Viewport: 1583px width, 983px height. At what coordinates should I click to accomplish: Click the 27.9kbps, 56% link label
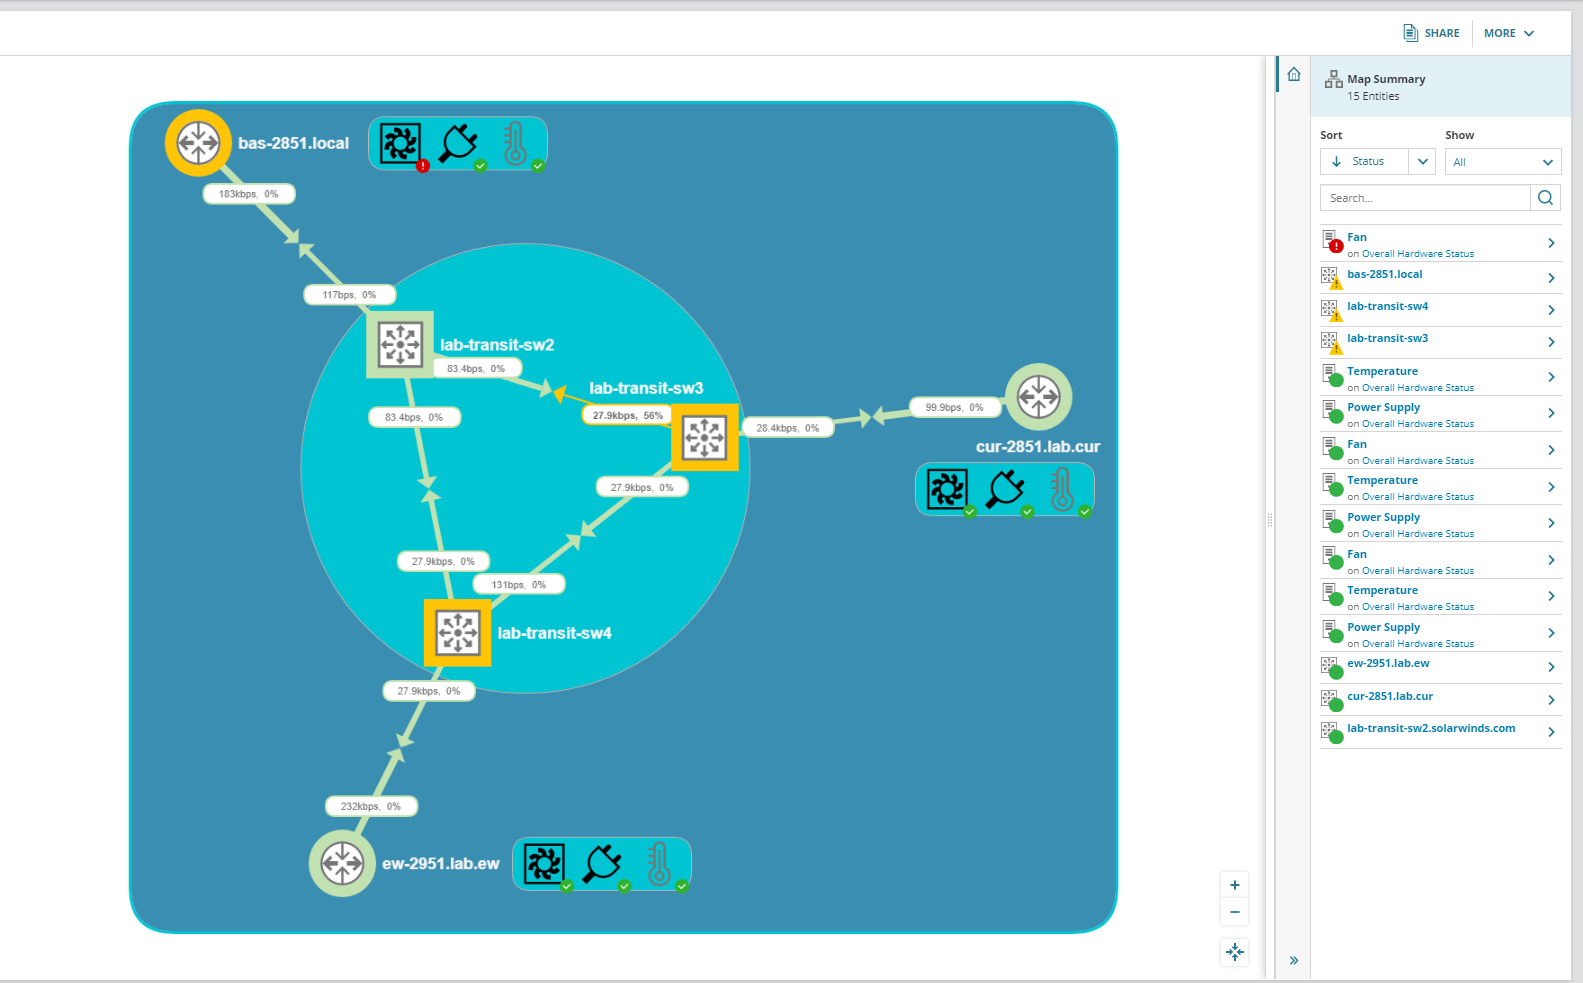627,415
